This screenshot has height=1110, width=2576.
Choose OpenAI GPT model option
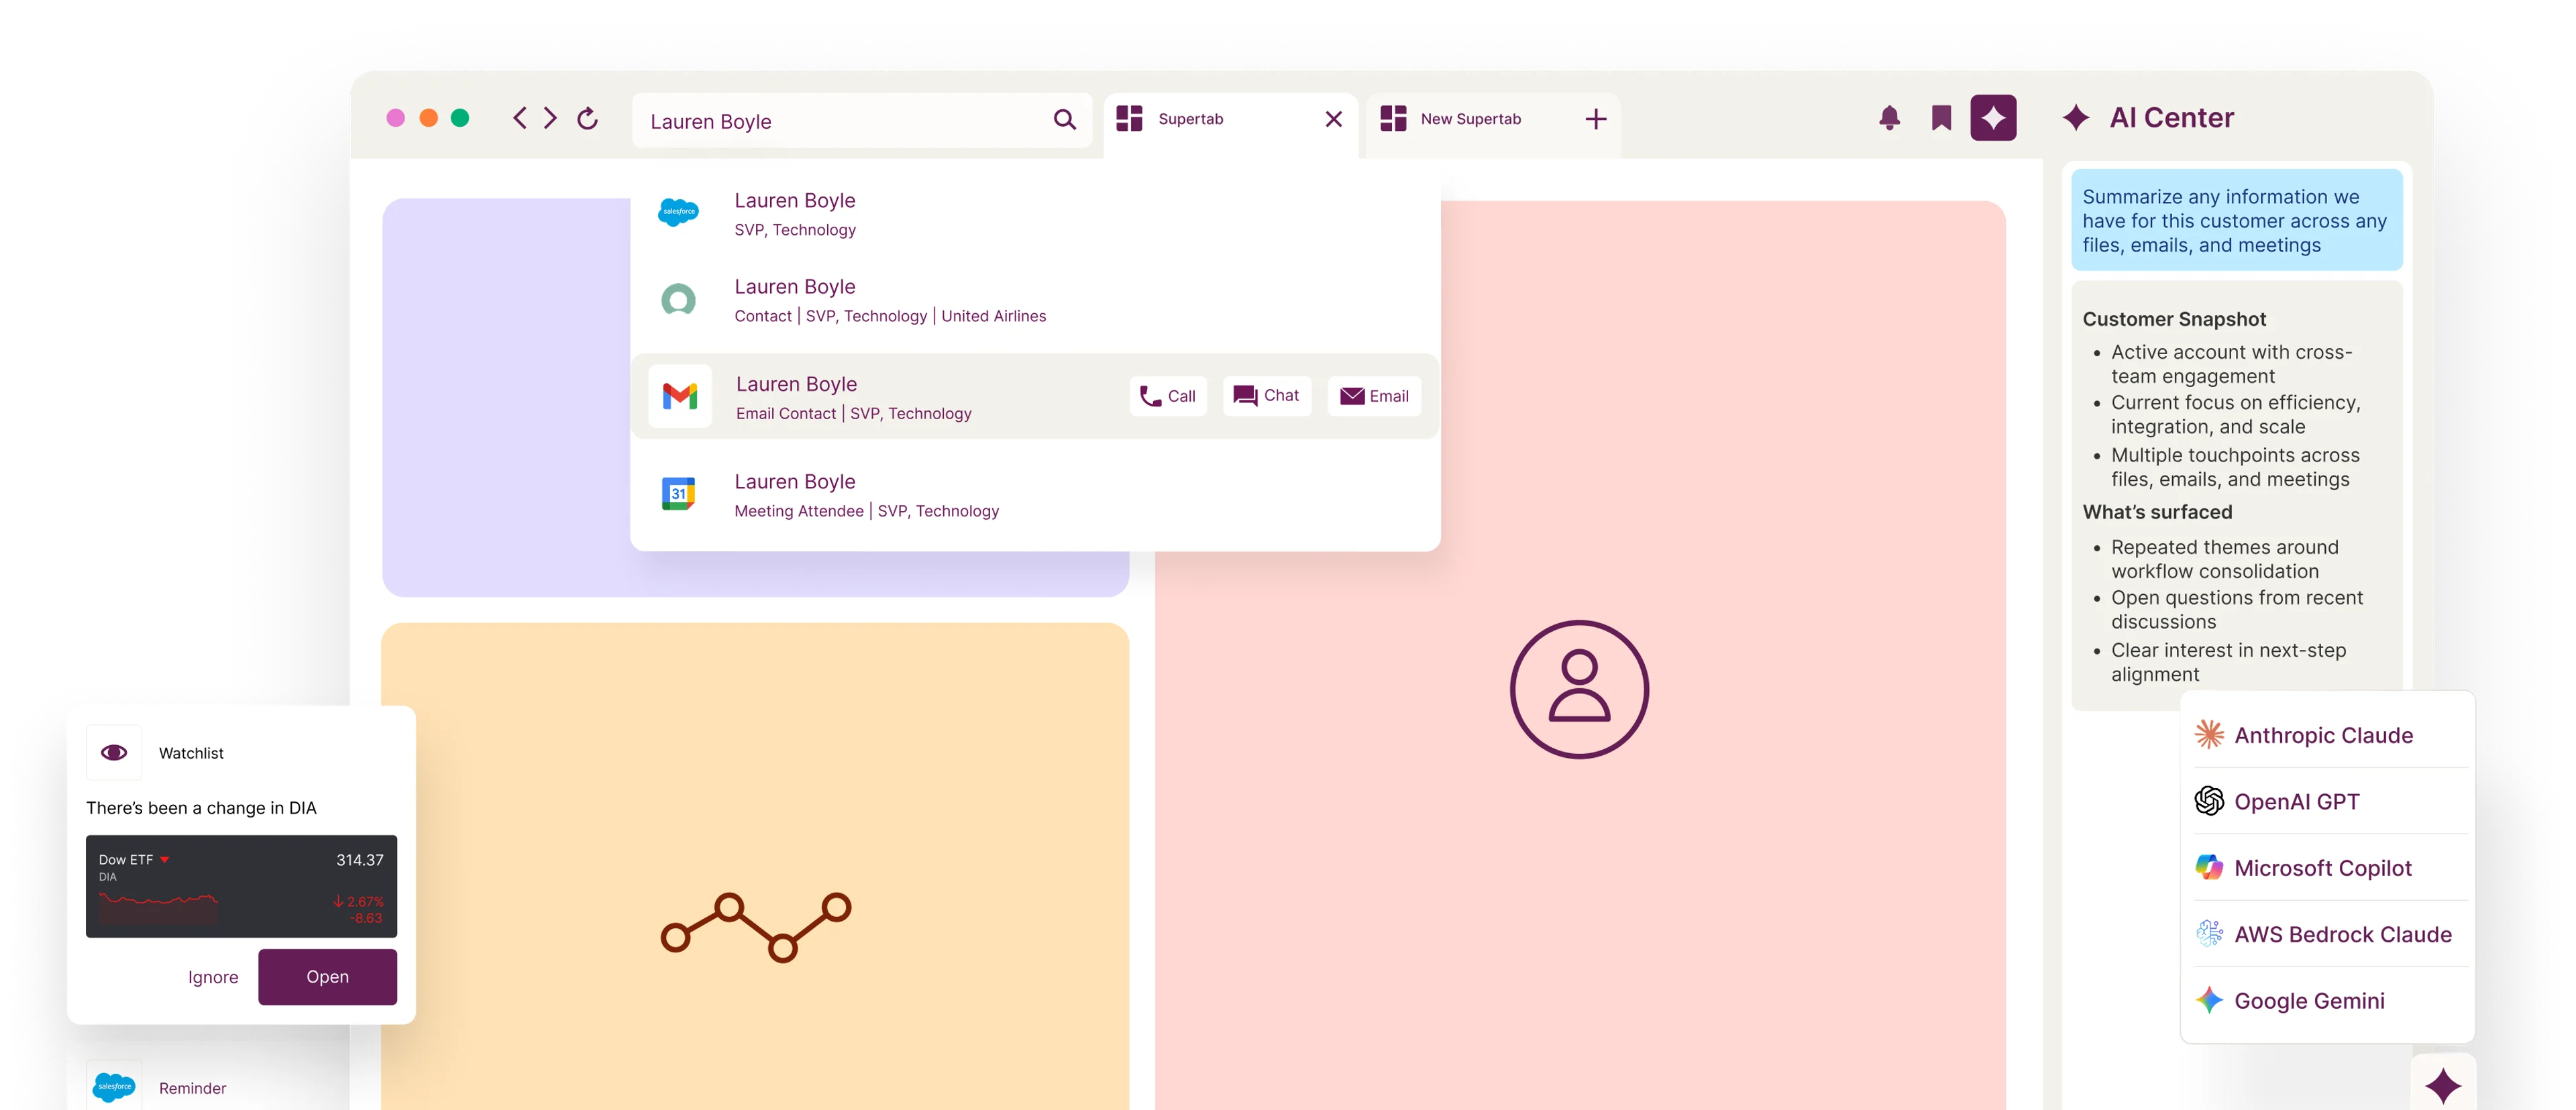[2296, 801]
